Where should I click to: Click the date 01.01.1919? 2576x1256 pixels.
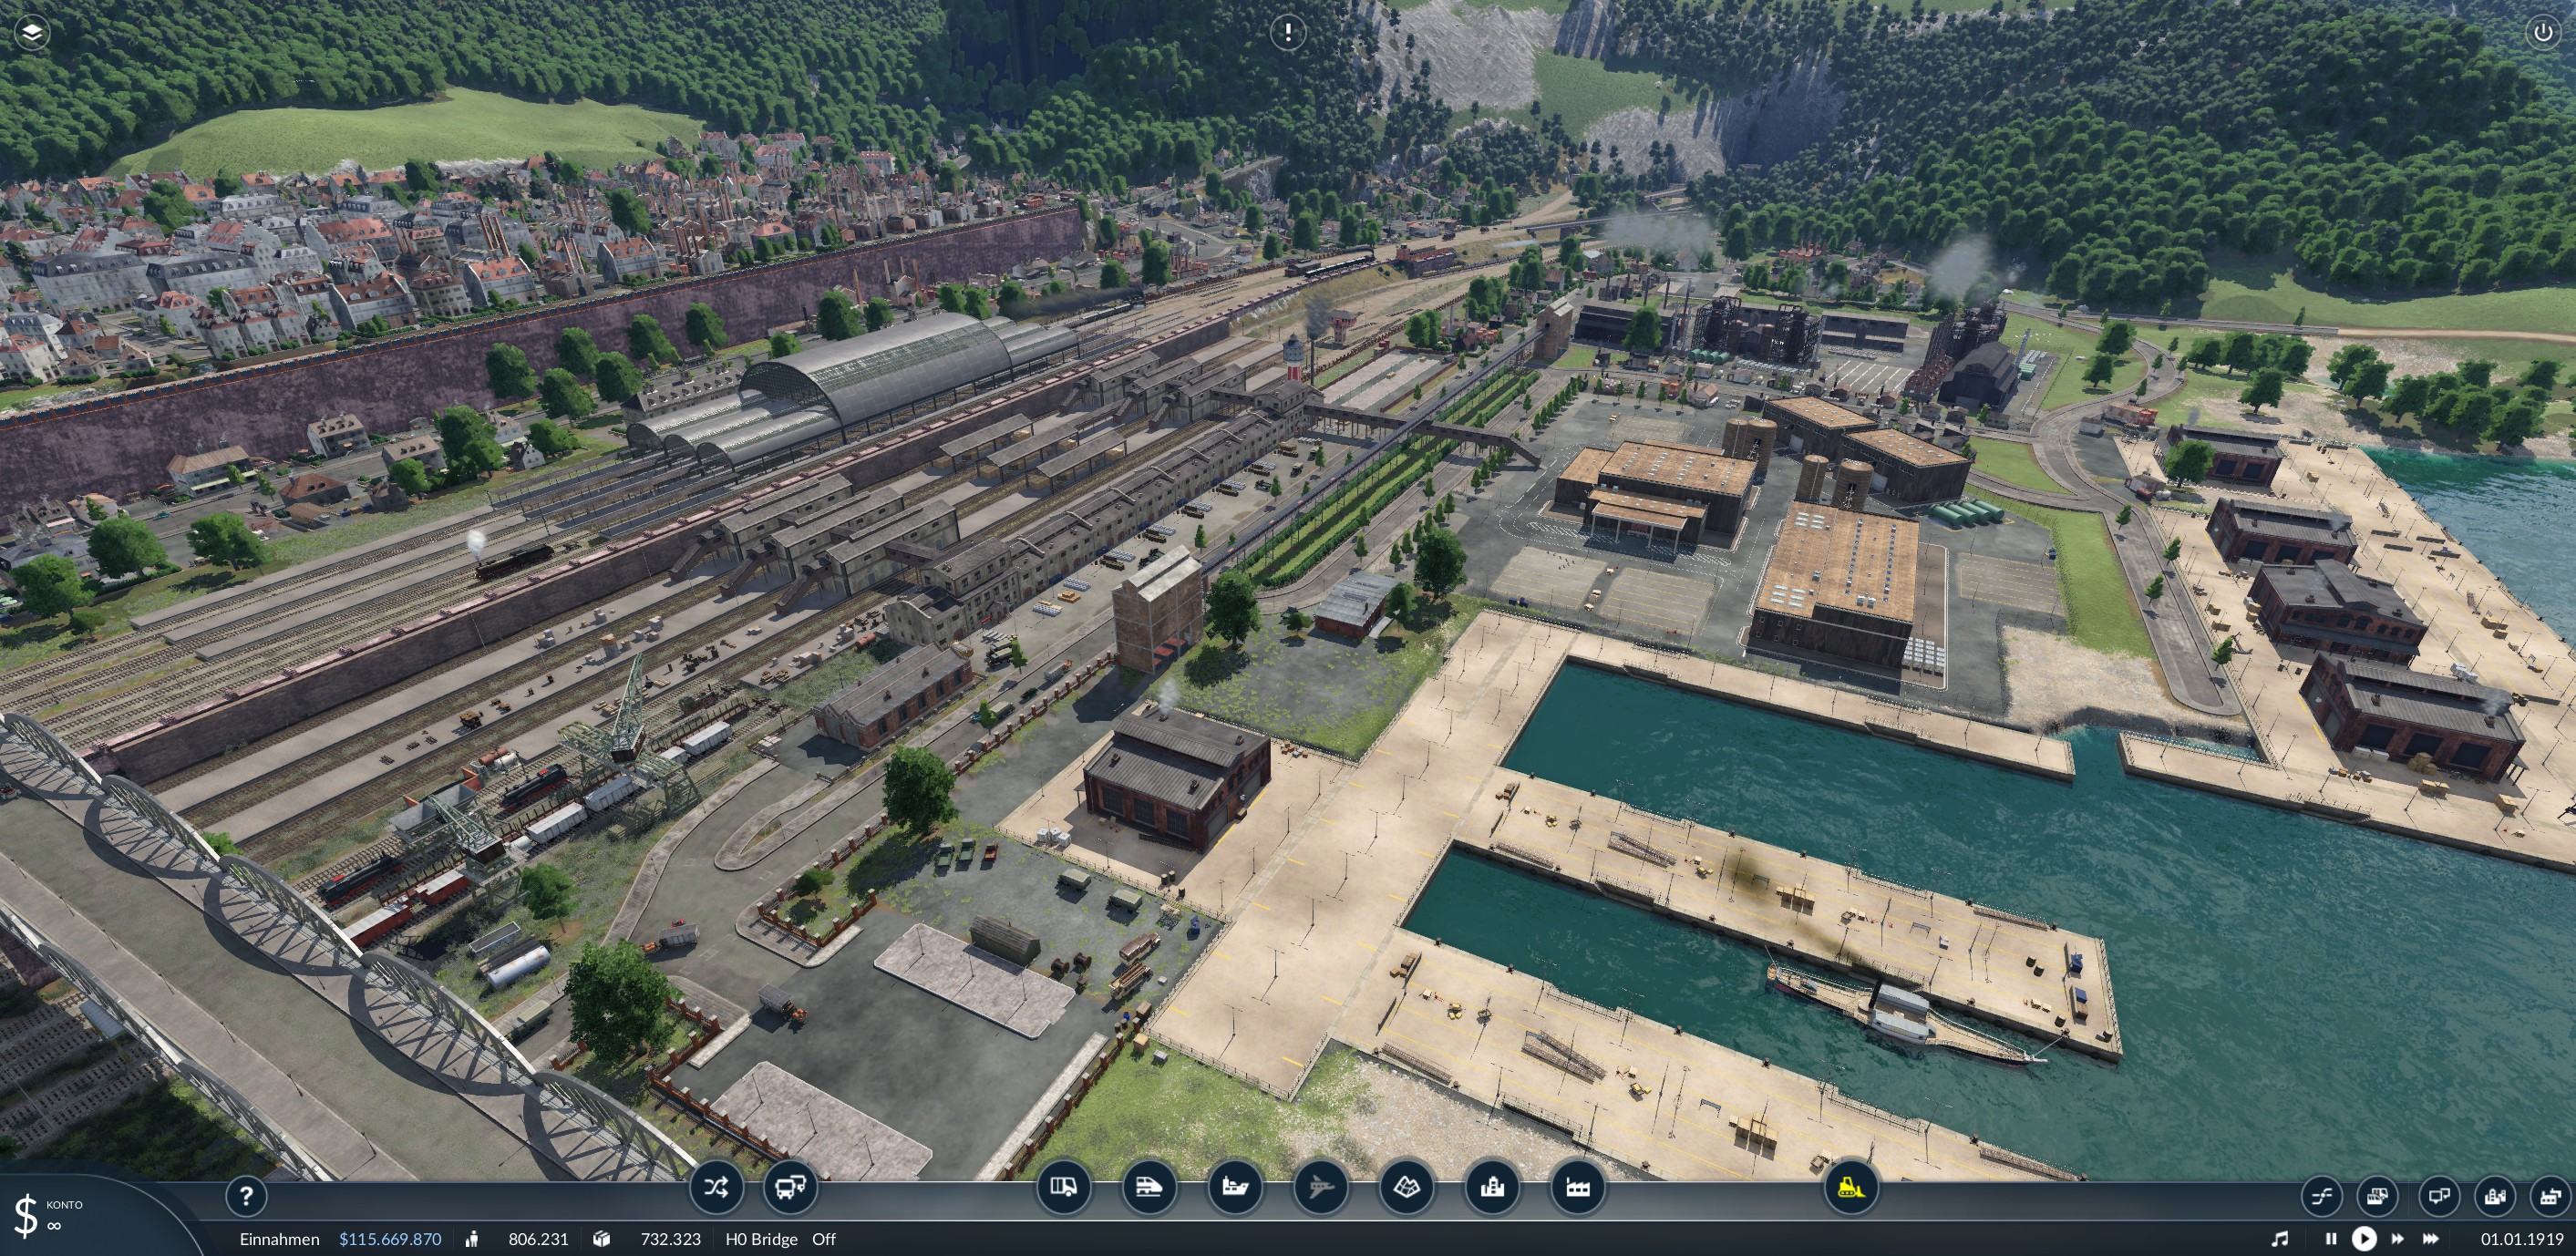[2521, 1239]
